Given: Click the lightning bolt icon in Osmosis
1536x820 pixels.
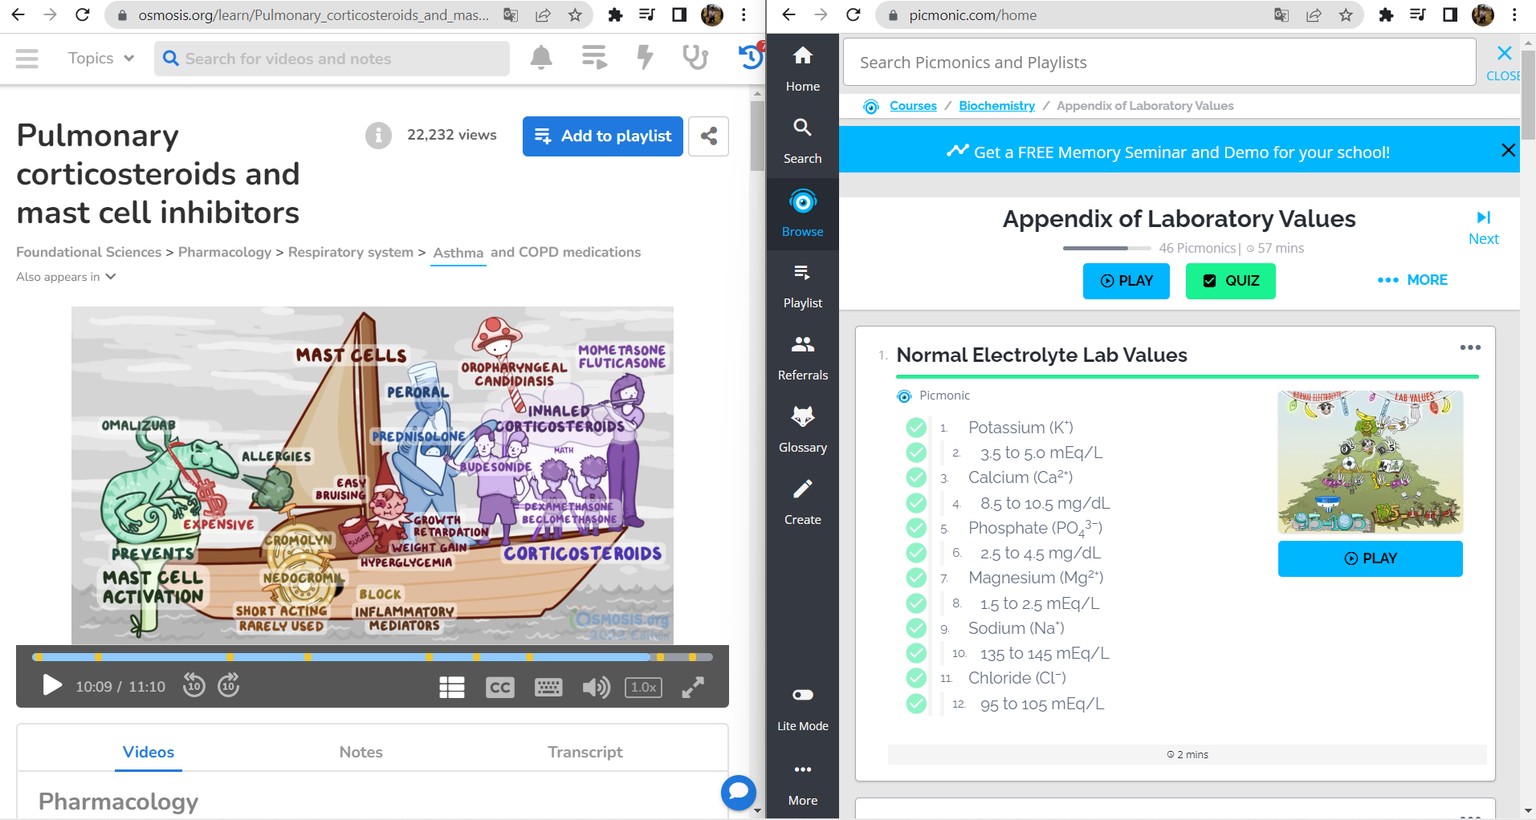Looking at the screenshot, I should (645, 58).
